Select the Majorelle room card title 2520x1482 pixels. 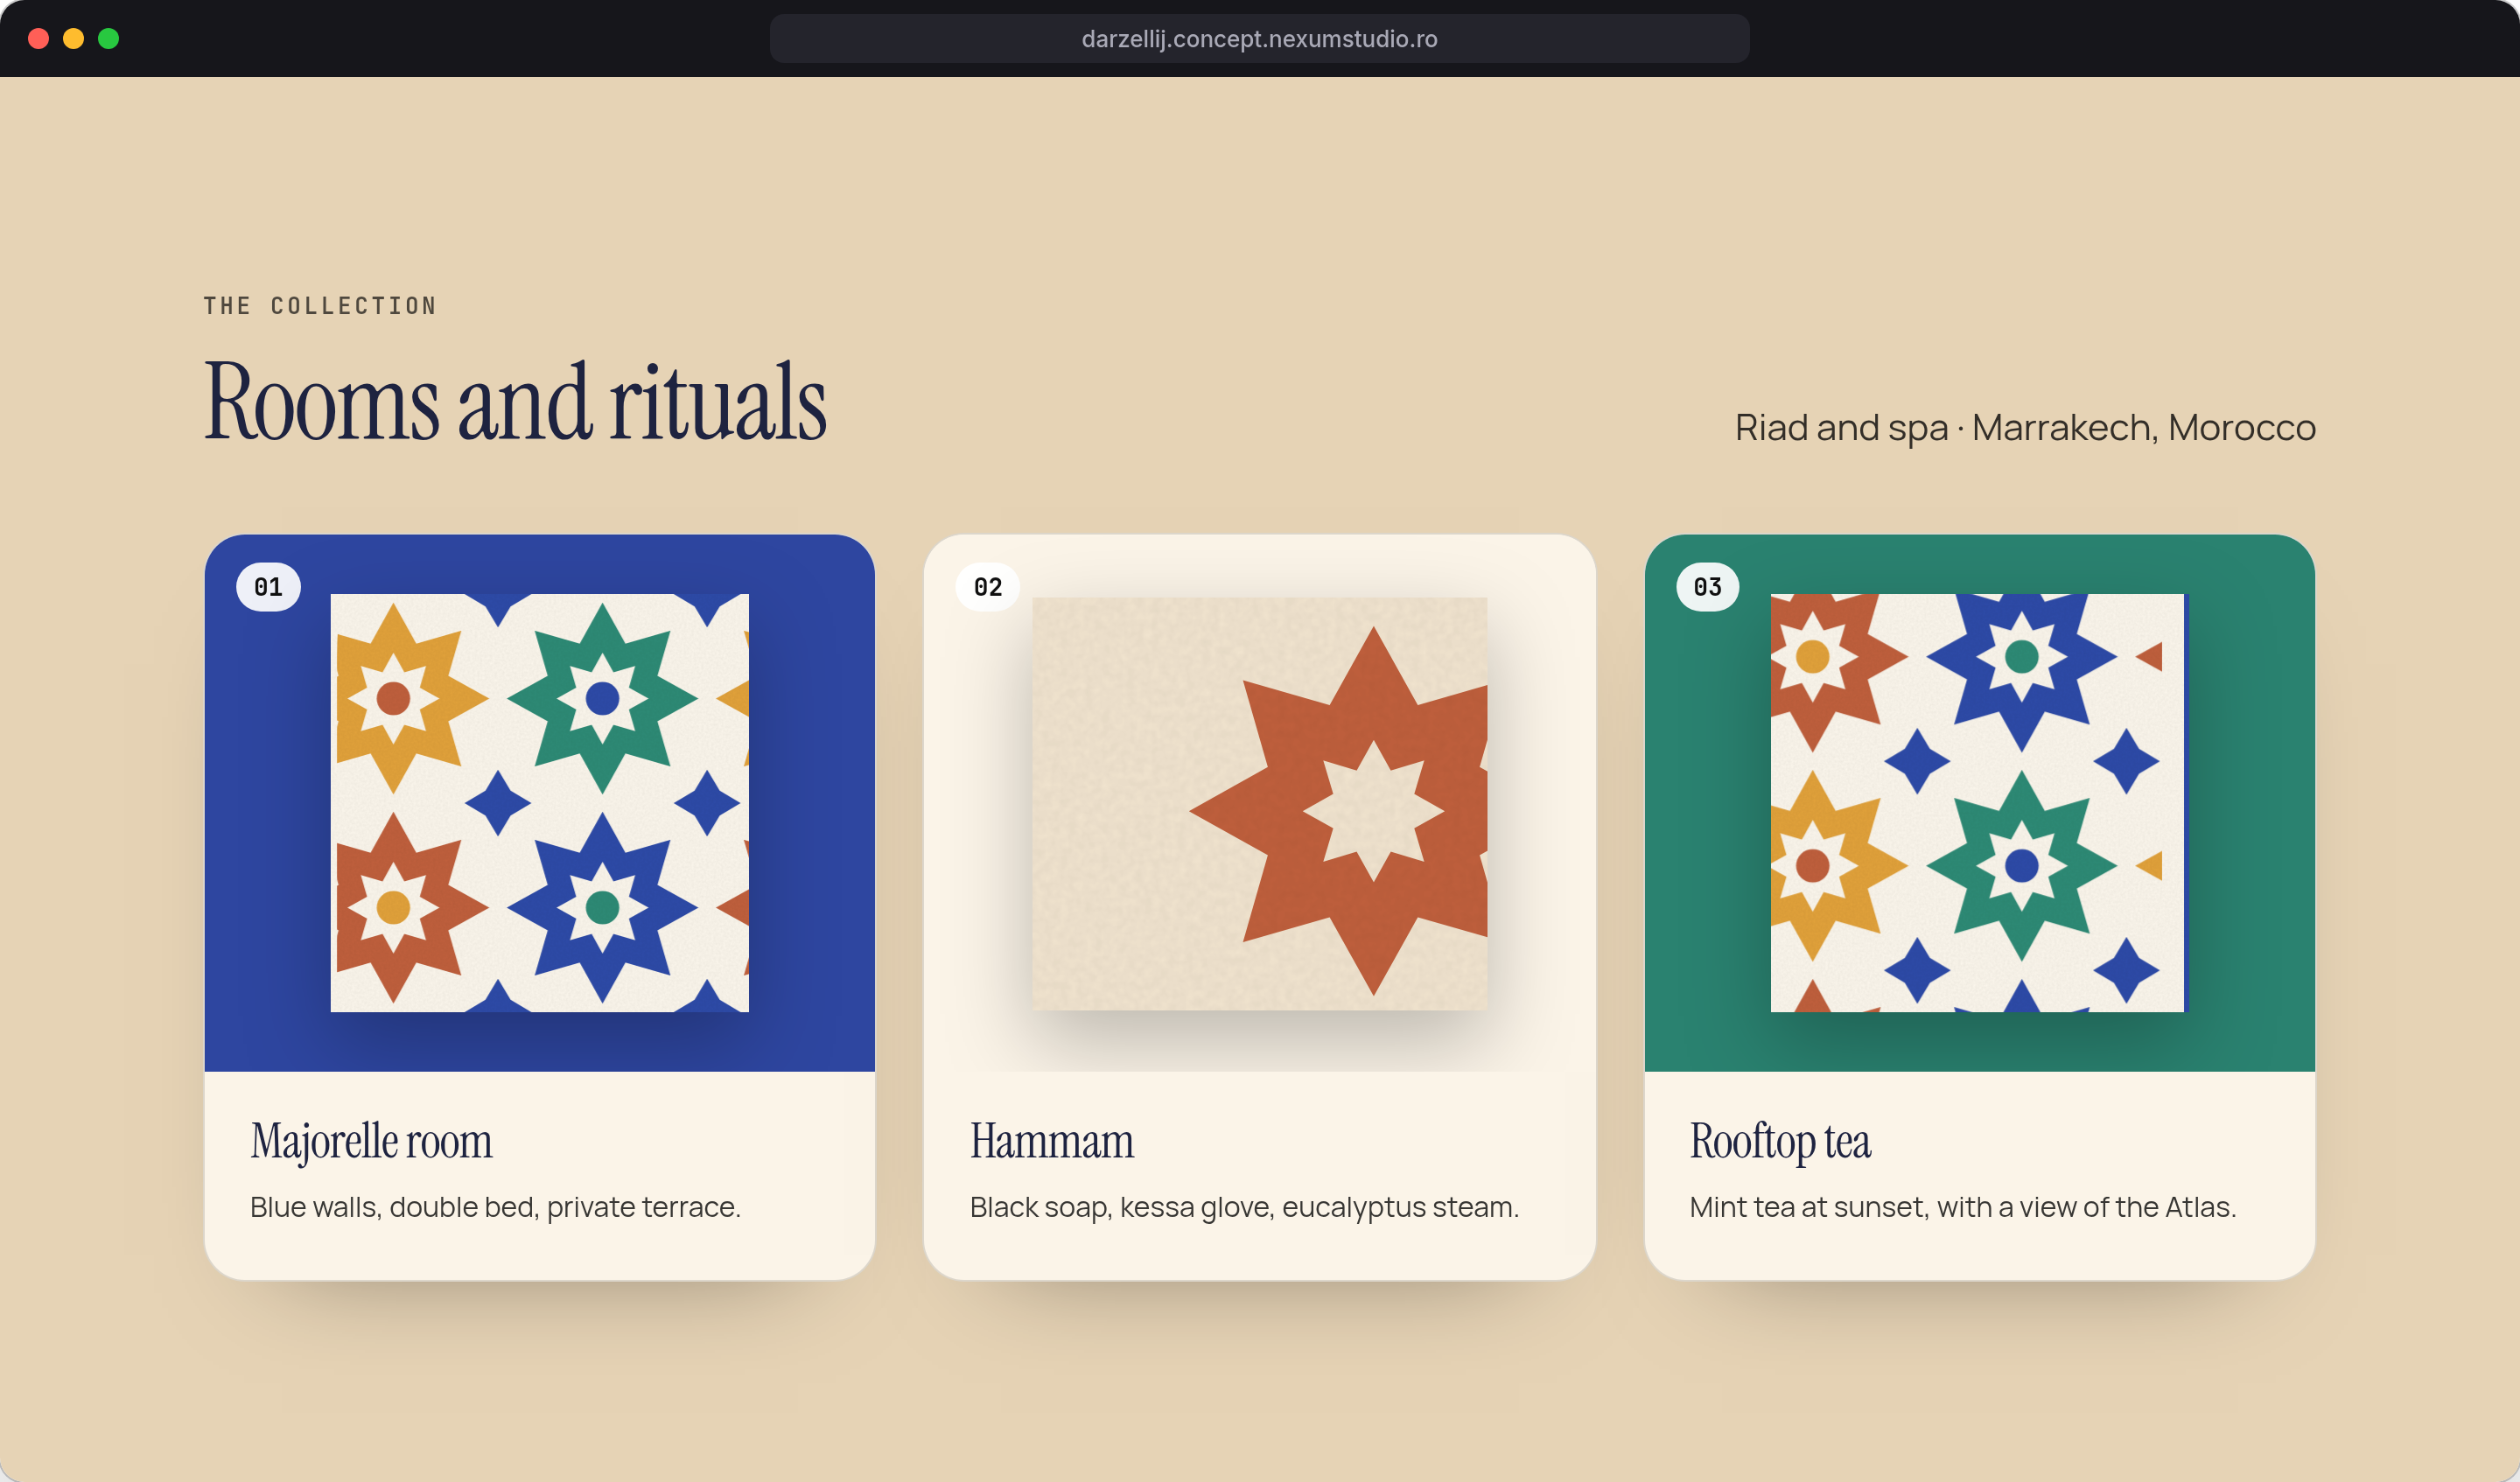pos(371,1141)
